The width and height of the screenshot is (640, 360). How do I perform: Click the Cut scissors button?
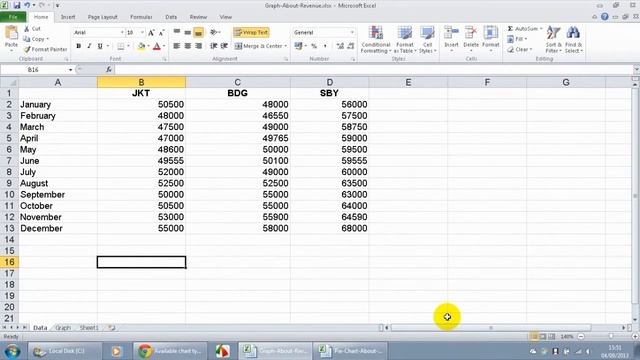(x=32, y=29)
